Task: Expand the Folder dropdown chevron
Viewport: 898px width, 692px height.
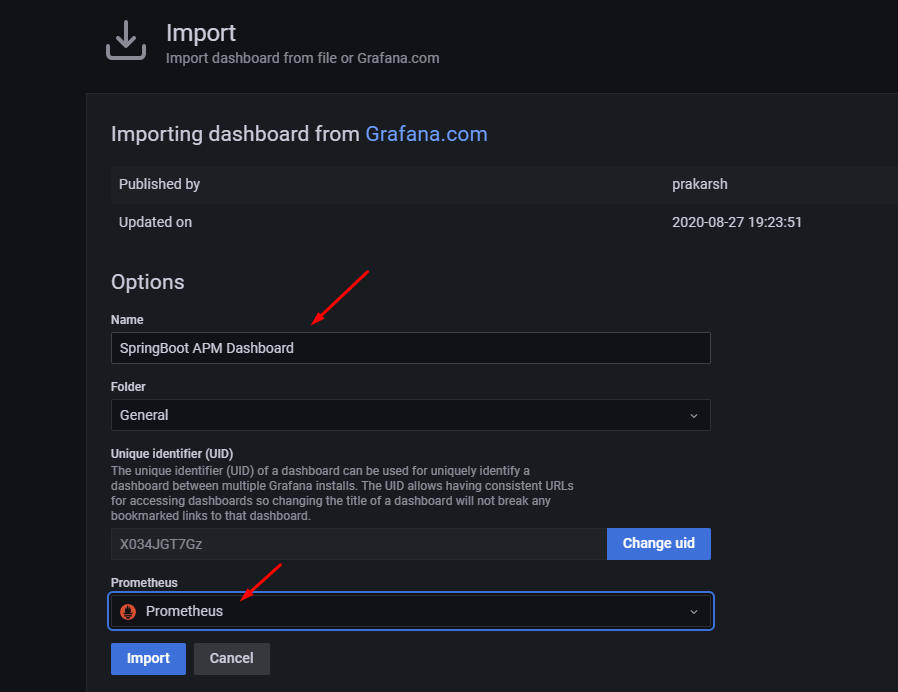Action: pyautogui.click(x=694, y=415)
